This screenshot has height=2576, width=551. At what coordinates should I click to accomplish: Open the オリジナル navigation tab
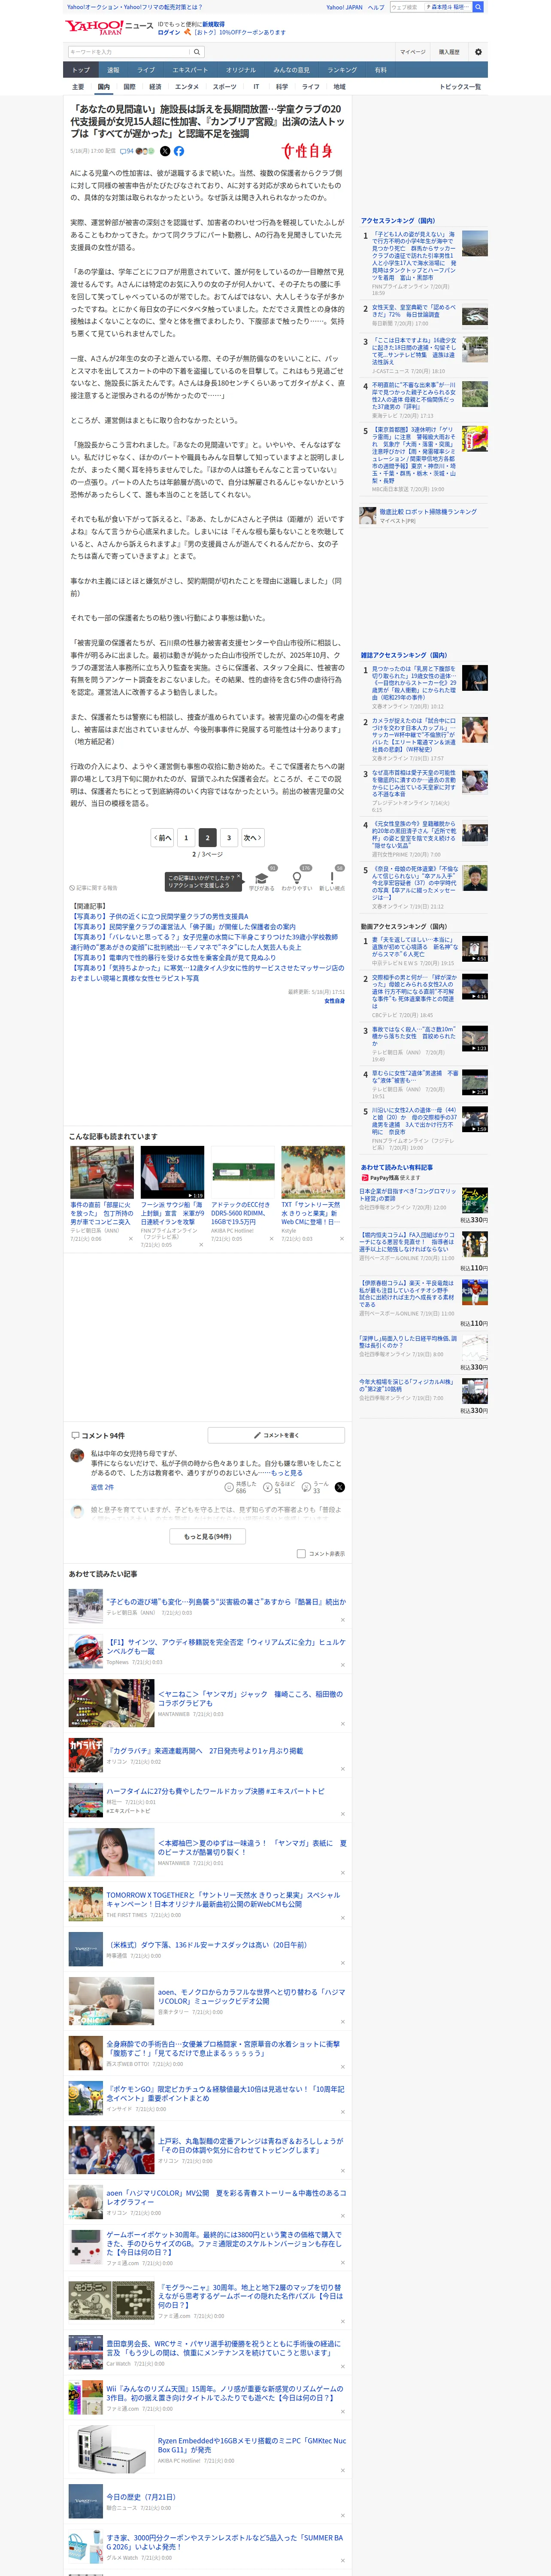pos(241,70)
